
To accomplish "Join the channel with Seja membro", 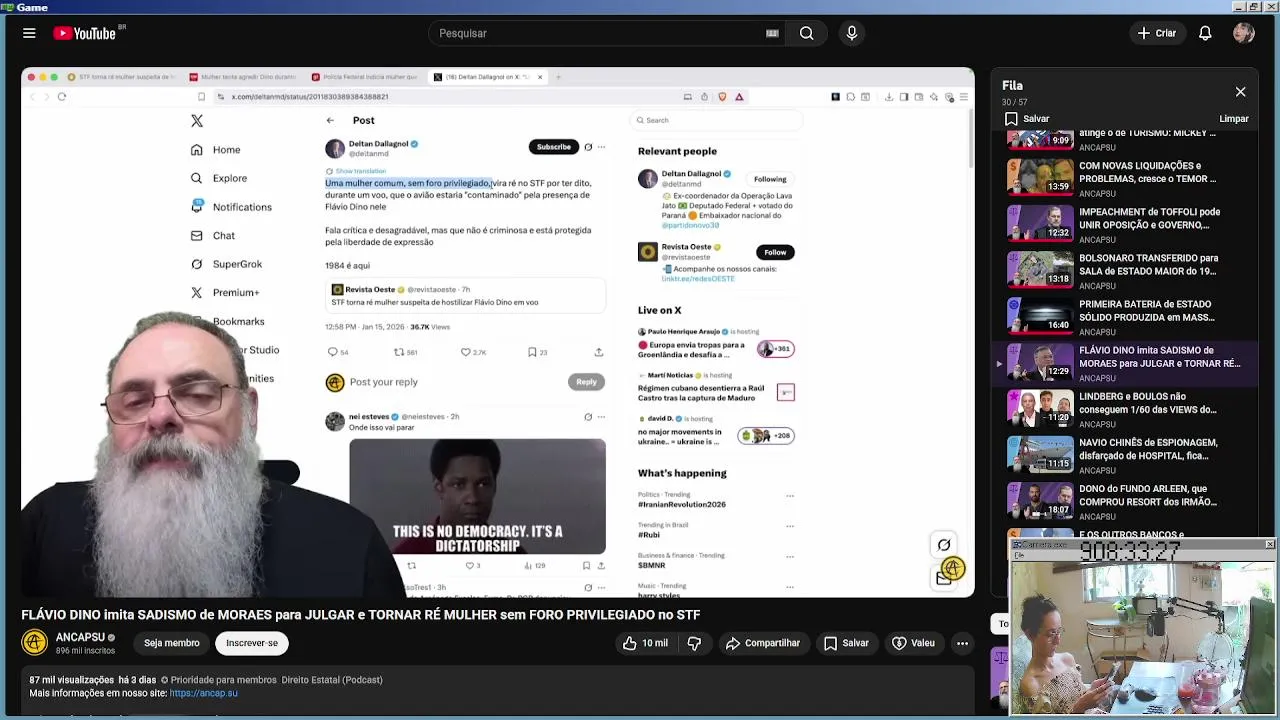I will tap(171, 643).
